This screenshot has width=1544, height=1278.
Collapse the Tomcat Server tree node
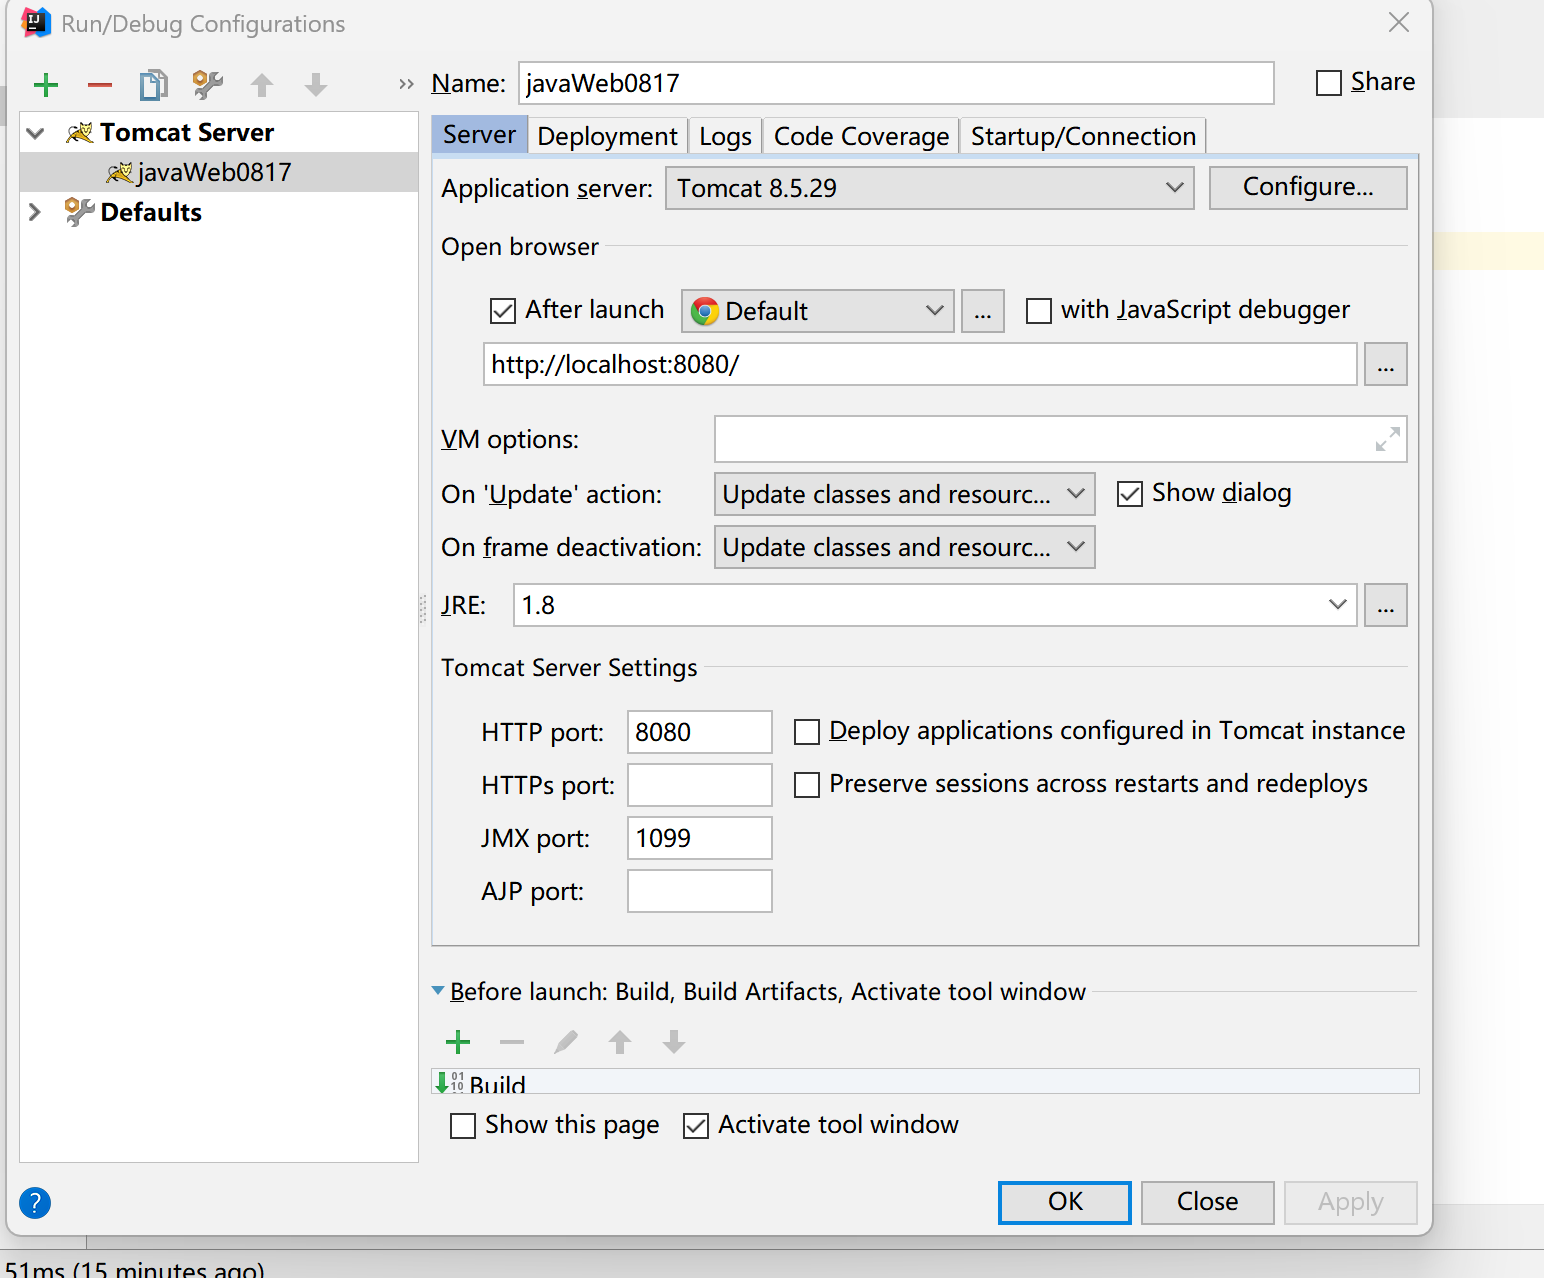pyautogui.click(x=36, y=133)
